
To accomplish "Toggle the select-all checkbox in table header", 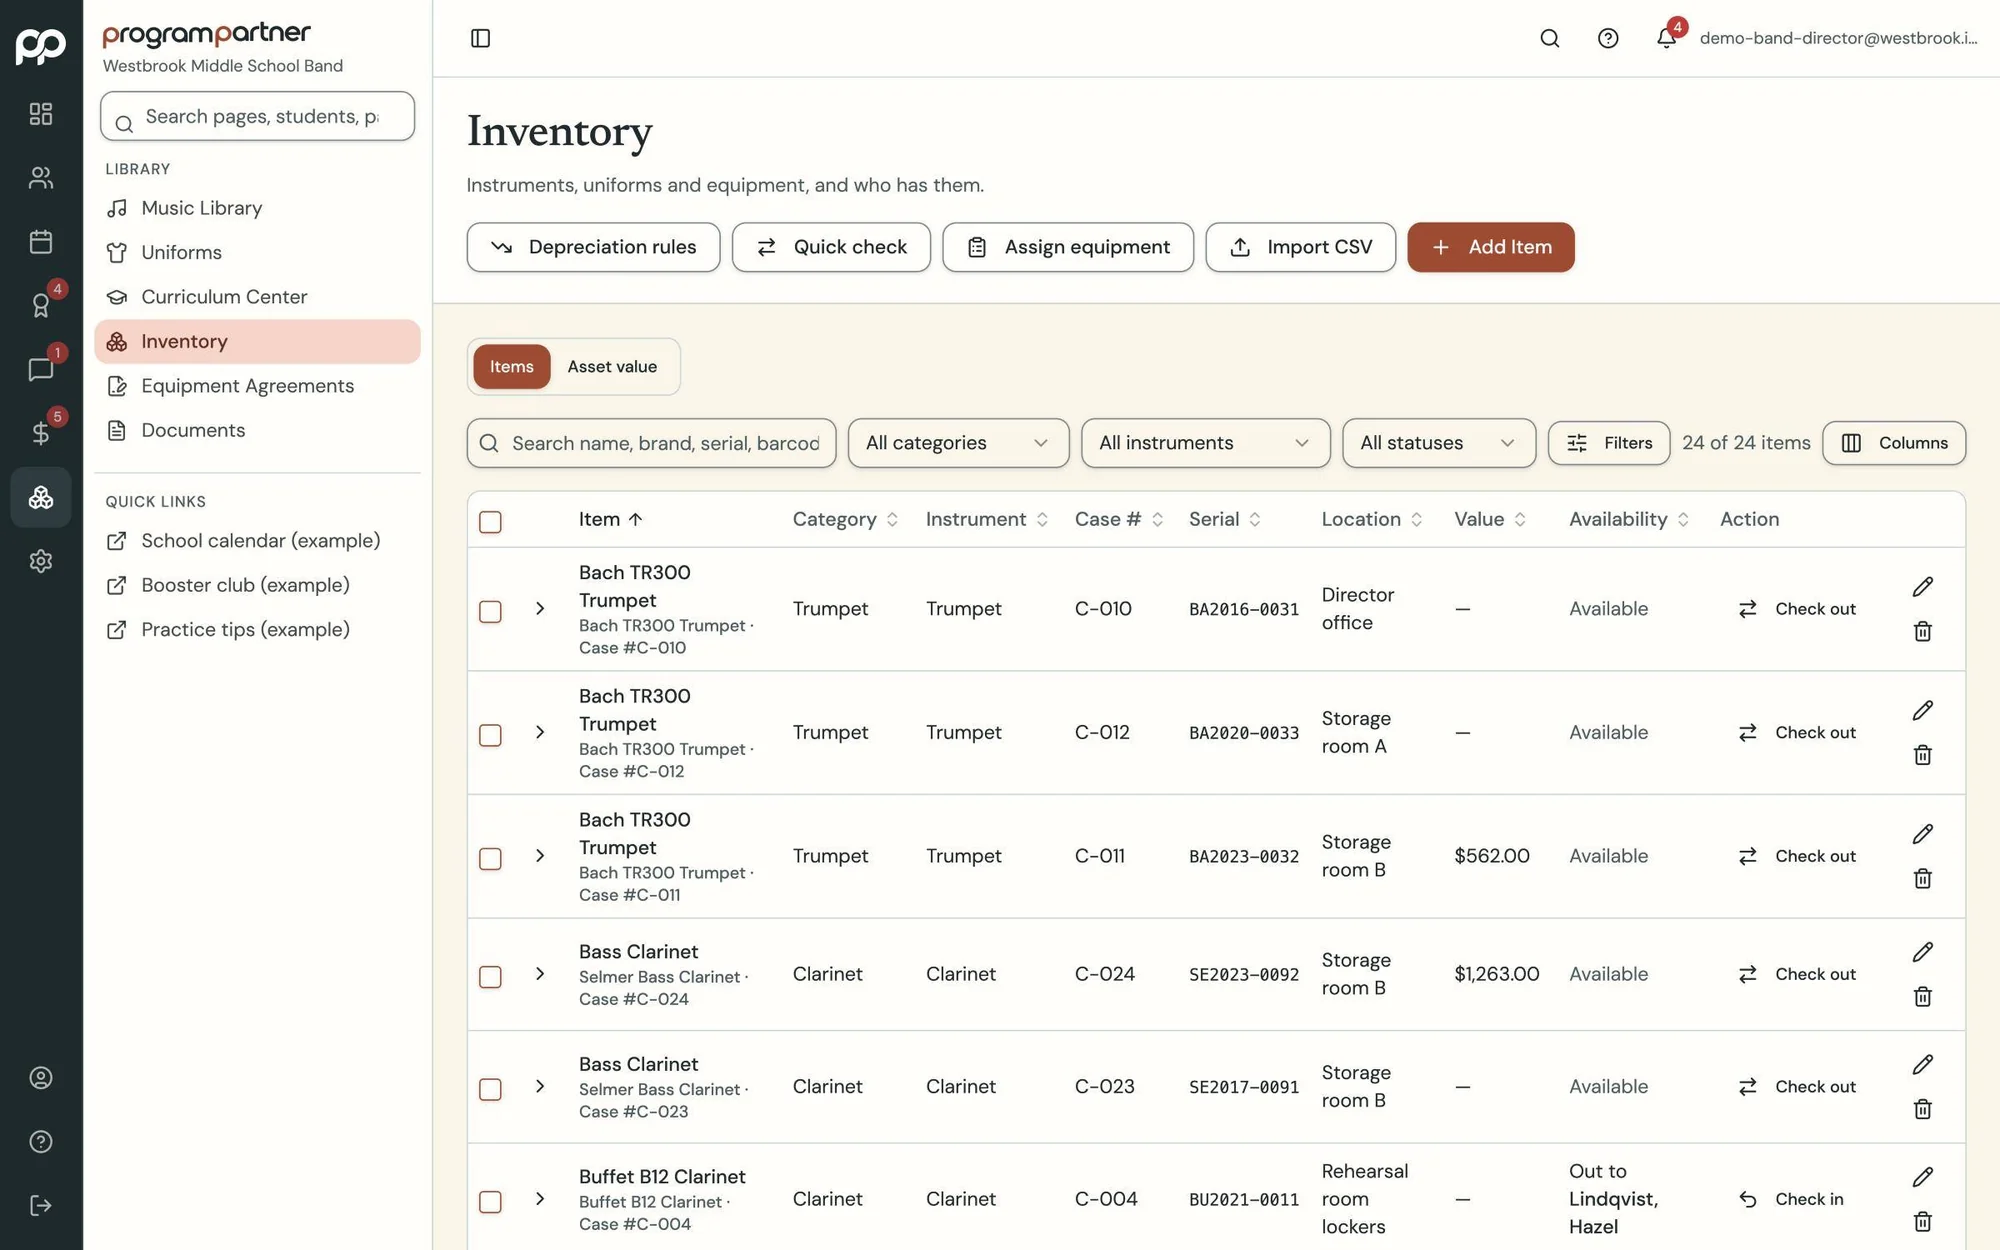I will click(490, 522).
